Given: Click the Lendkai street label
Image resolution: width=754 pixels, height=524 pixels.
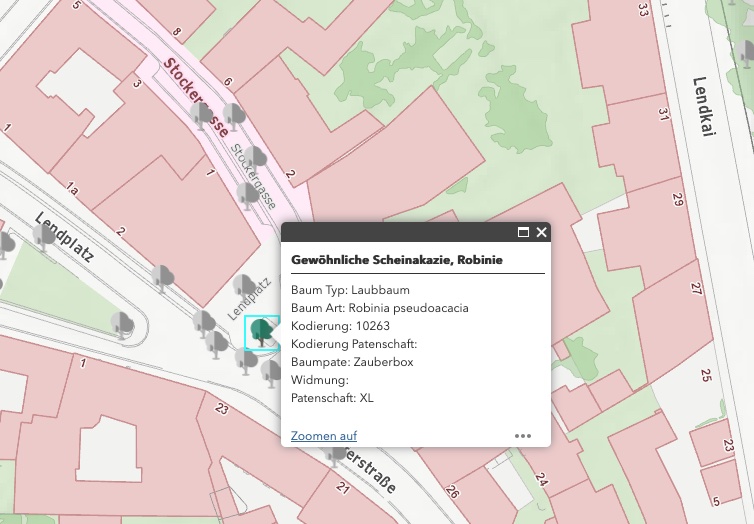Looking at the screenshot, I should 702,106.
